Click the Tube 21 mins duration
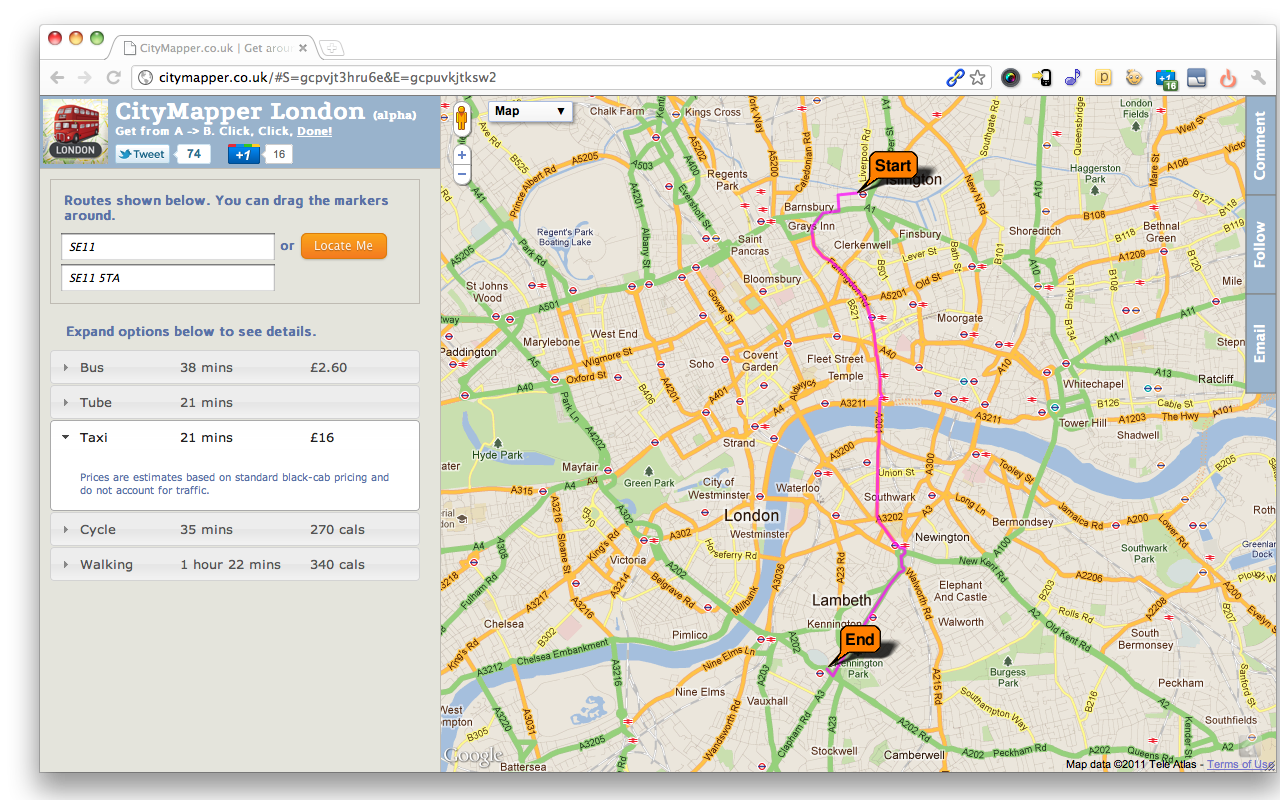1280x800 pixels. 206,402
